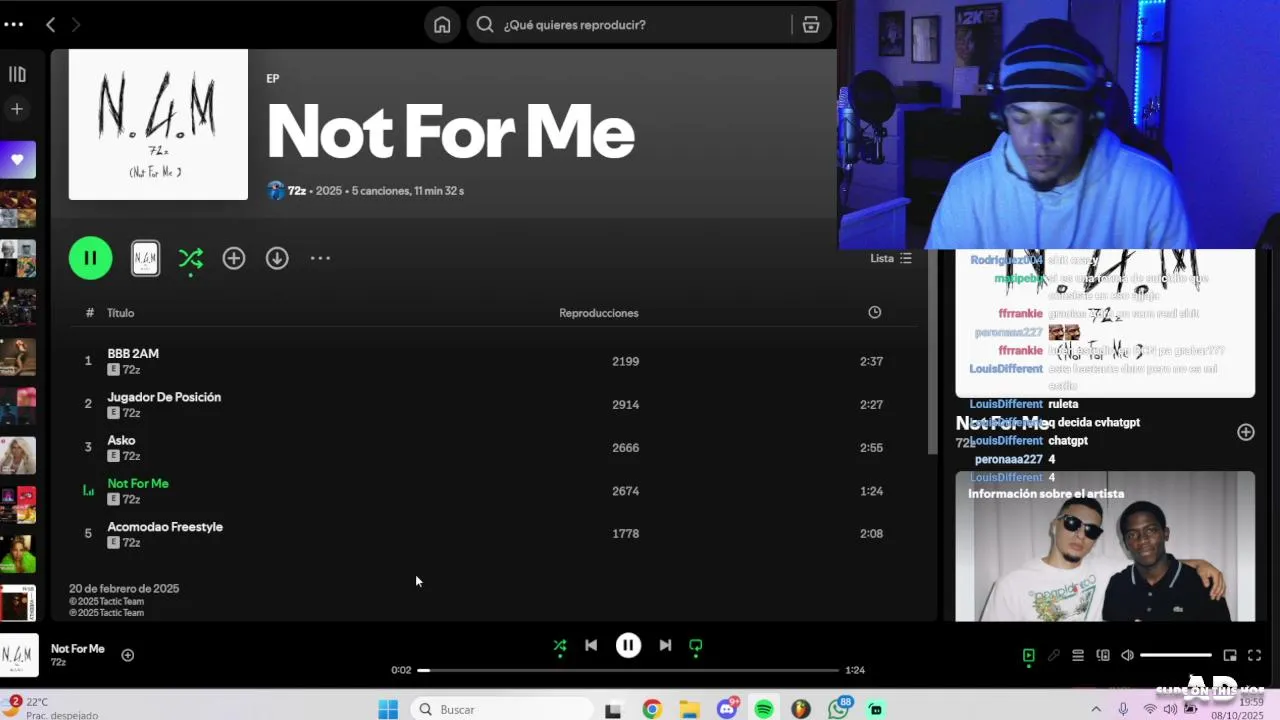Open the lyrics microphone icon
The width and height of the screenshot is (1280, 720).
1053,656
